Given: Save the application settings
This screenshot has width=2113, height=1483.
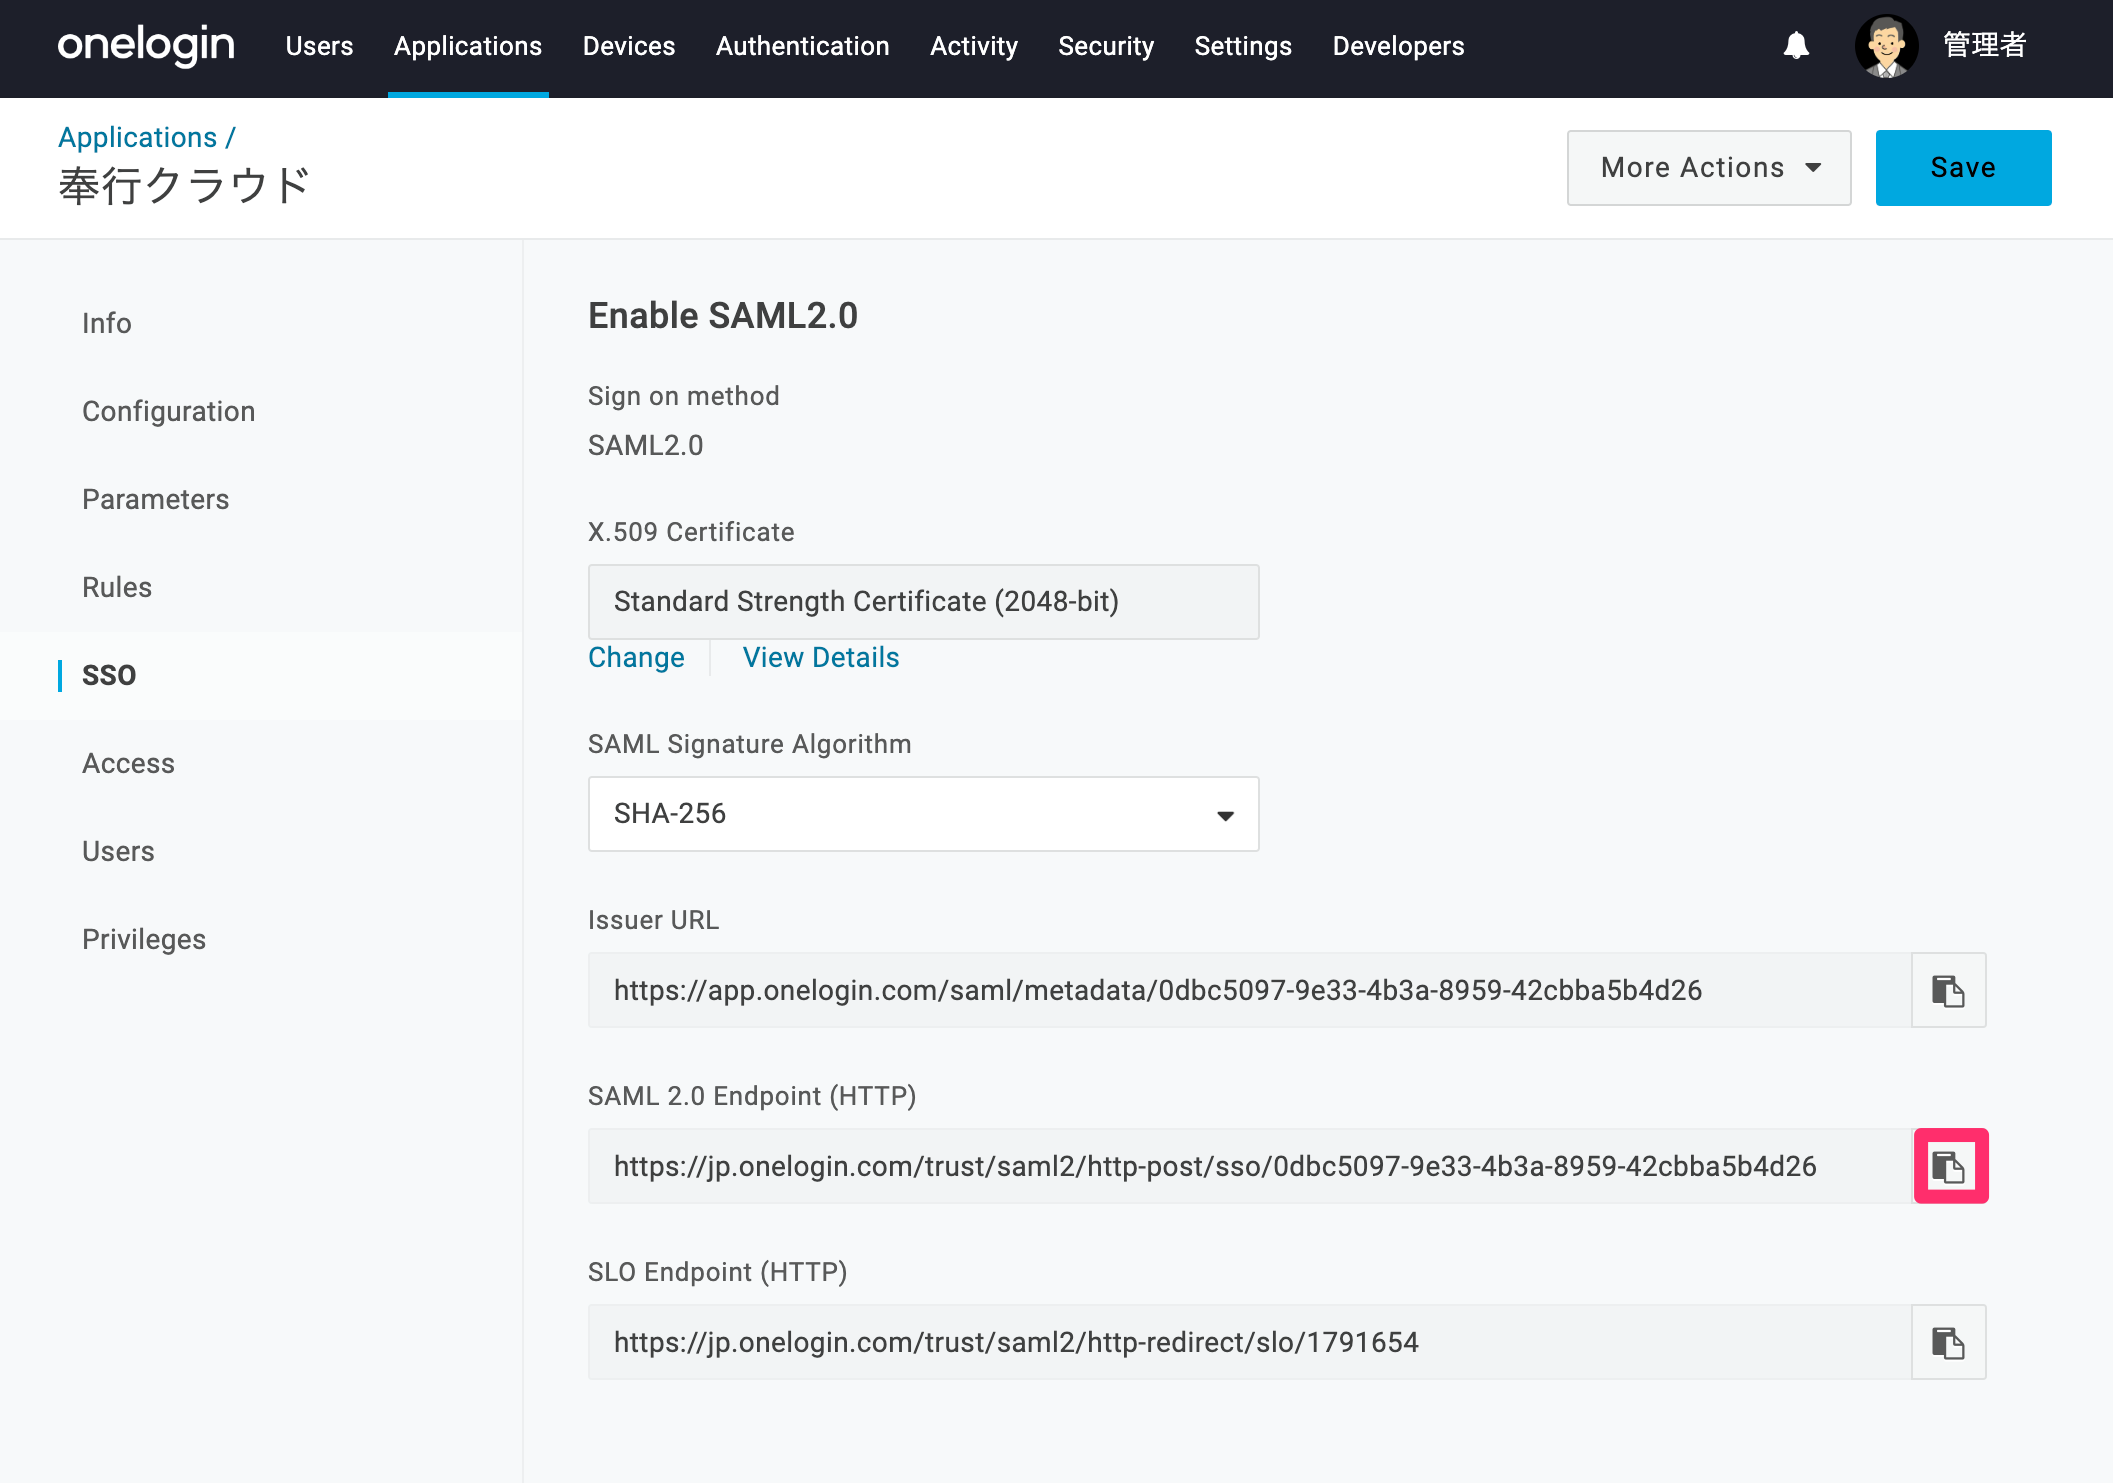Looking at the screenshot, I should [x=1963, y=168].
